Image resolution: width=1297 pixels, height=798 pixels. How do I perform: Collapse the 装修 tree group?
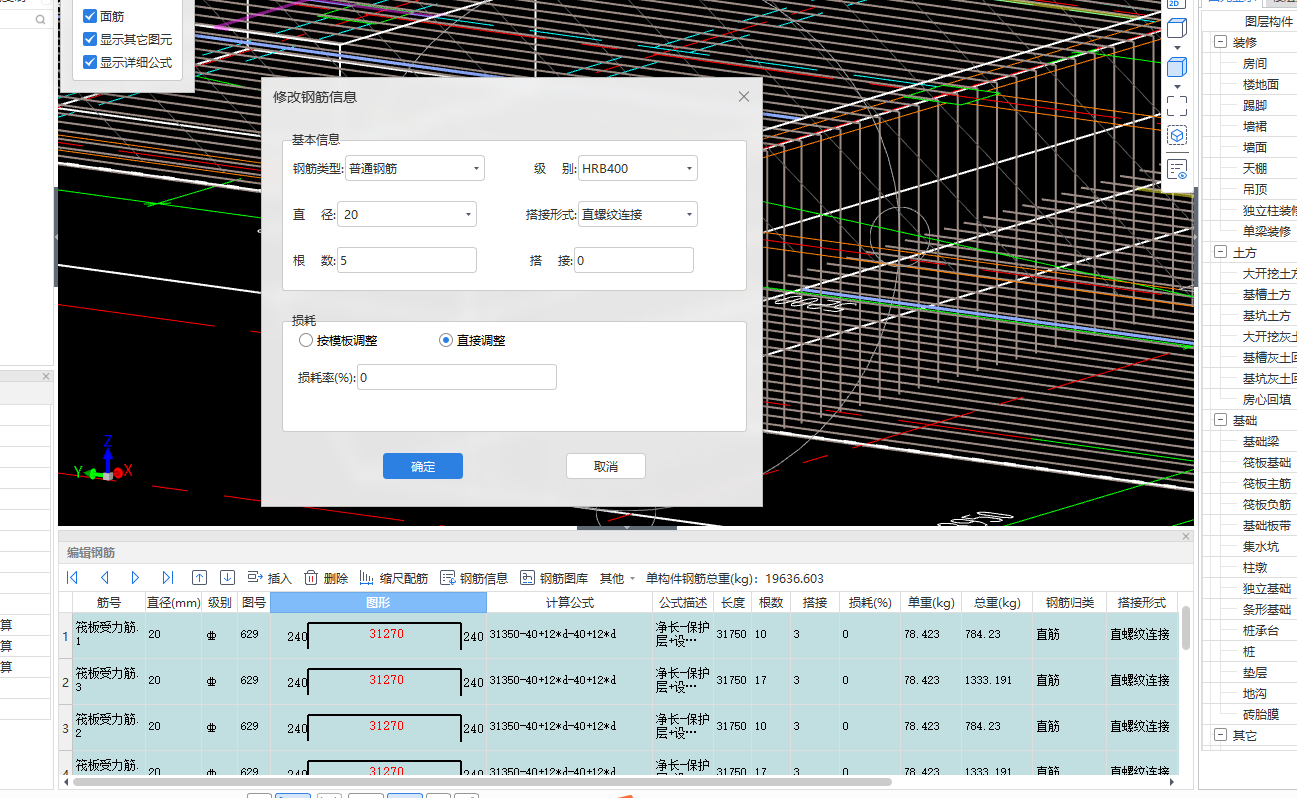coord(1220,42)
